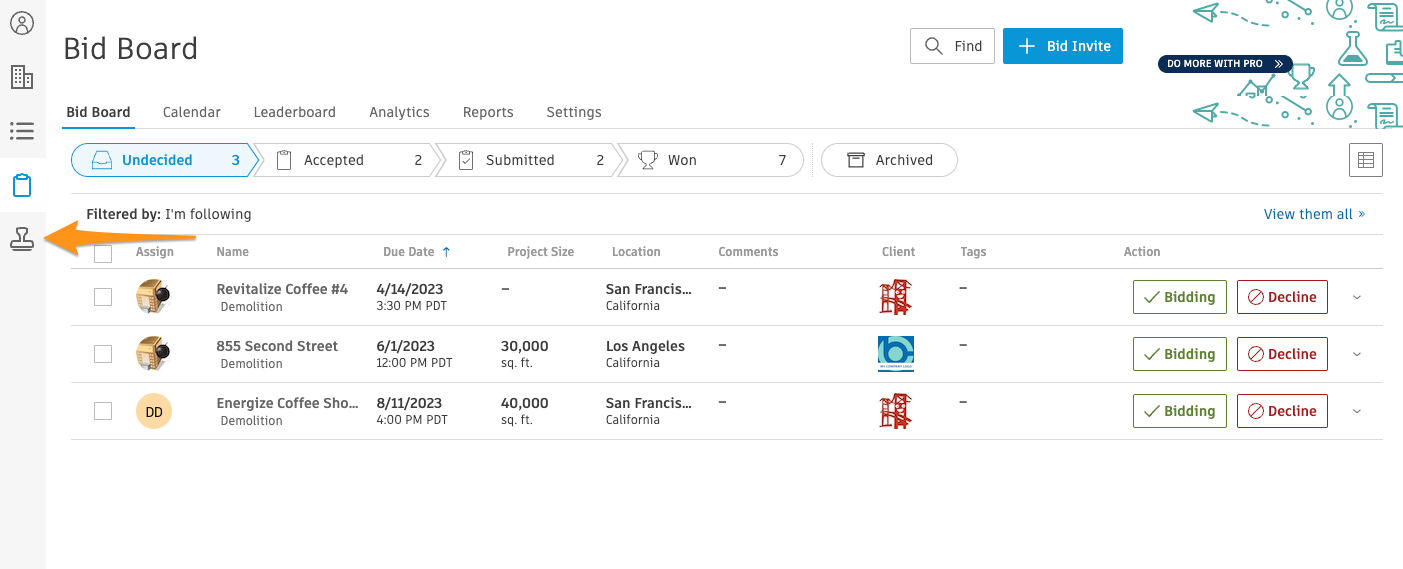Switch to table view with grid icon
Image resolution: width=1403 pixels, height=569 pixels.
[x=1365, y=160]
